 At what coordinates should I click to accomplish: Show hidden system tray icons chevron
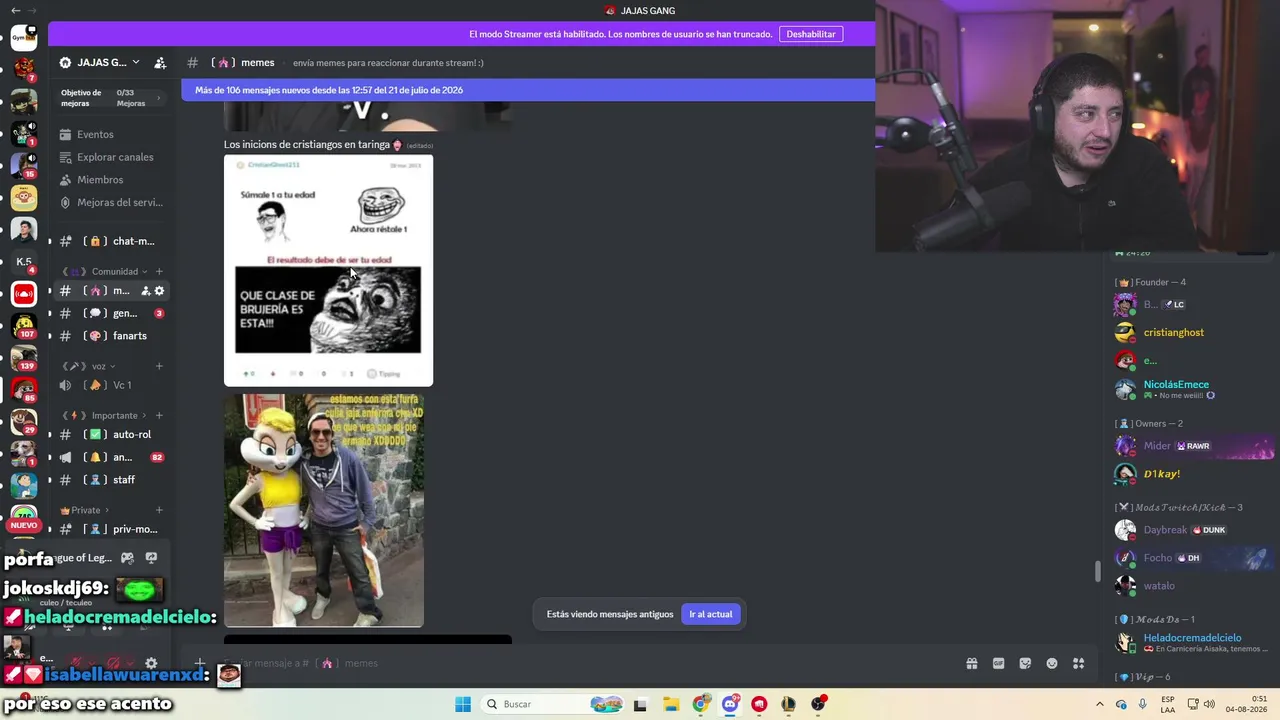pyautogui.click(x=1100, y=704)
